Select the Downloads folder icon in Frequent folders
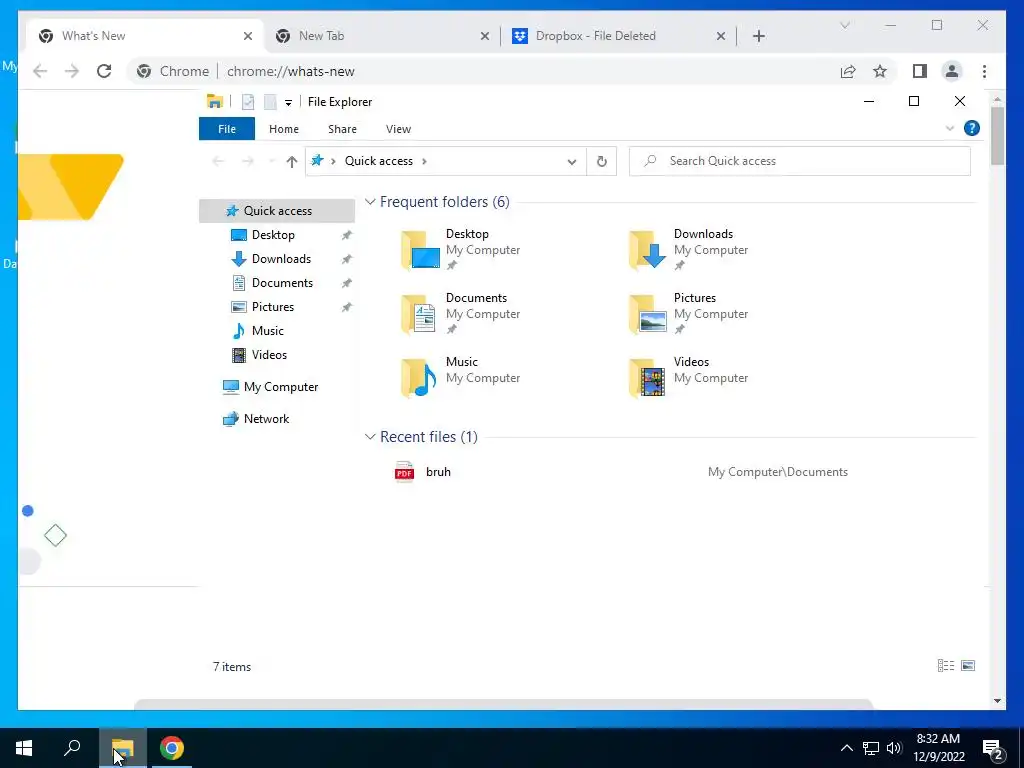This screenshot has height=768, width=1024. click(647, 250)
